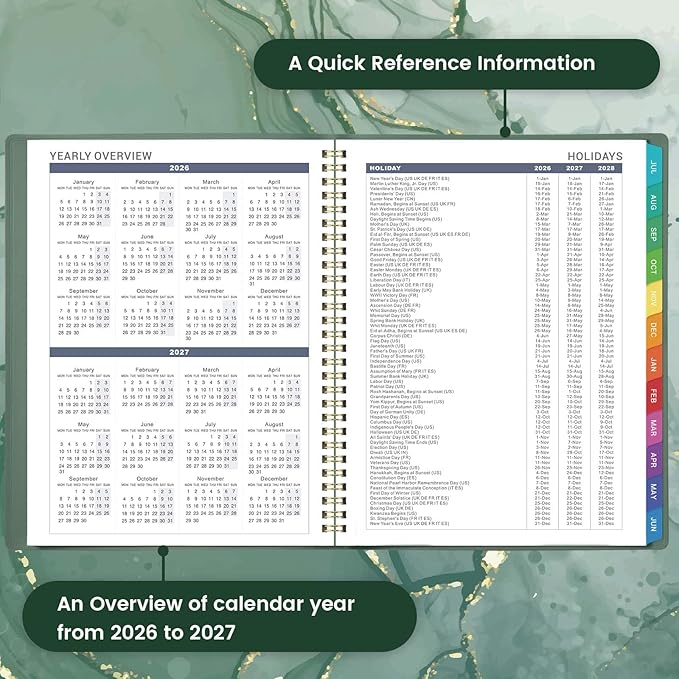Click the 2026 column header in holidays table
The height and width of the screenshot is (679, 679).
(543, 168)
